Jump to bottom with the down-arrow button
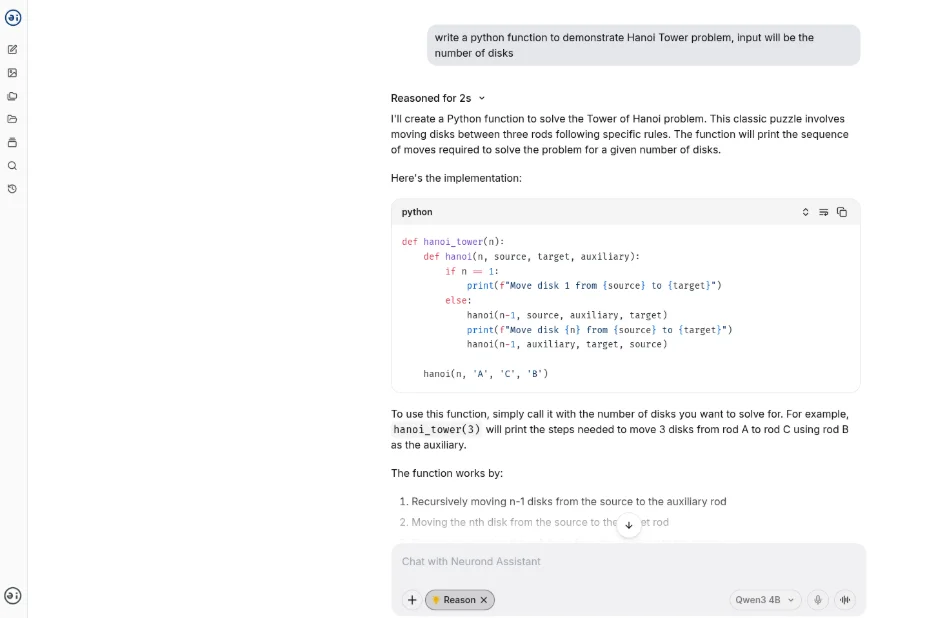 click(629, 525)
